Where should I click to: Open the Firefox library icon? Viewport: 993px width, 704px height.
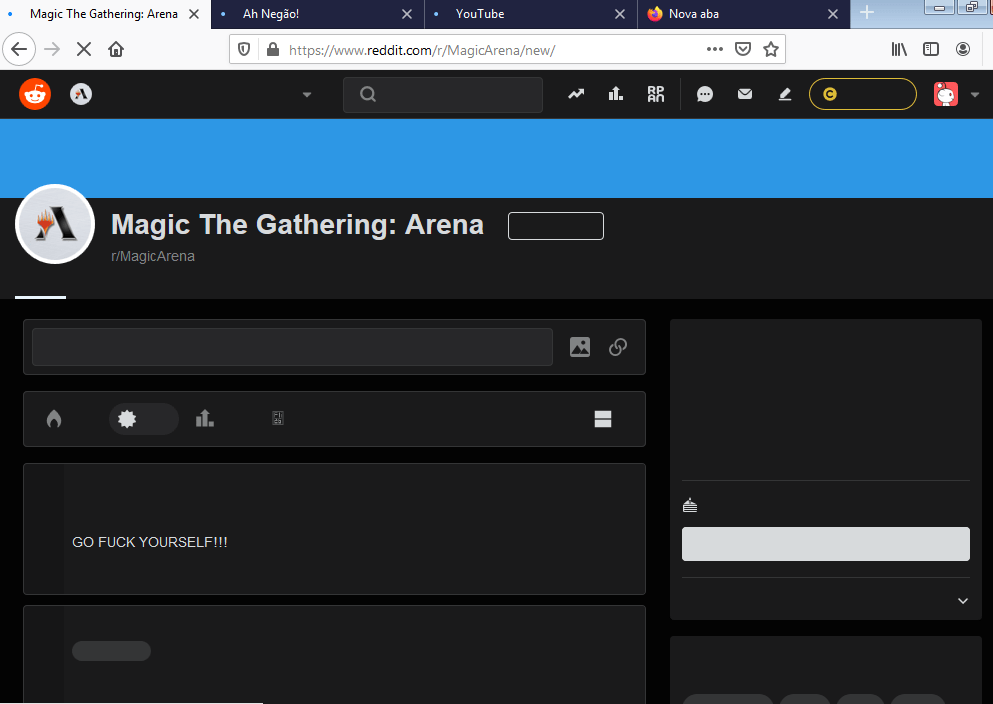pyautogui.click(x=899, y=49)
